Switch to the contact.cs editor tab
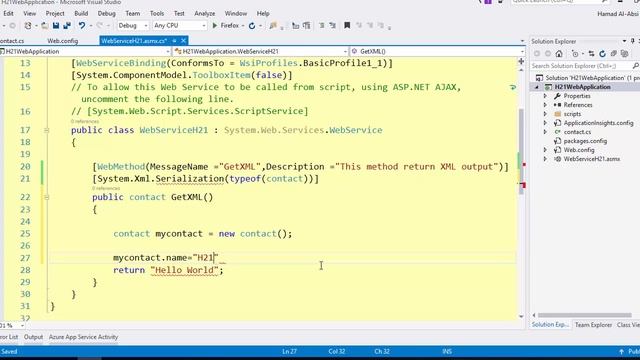640x360 pixels. [x=11, y=41]
